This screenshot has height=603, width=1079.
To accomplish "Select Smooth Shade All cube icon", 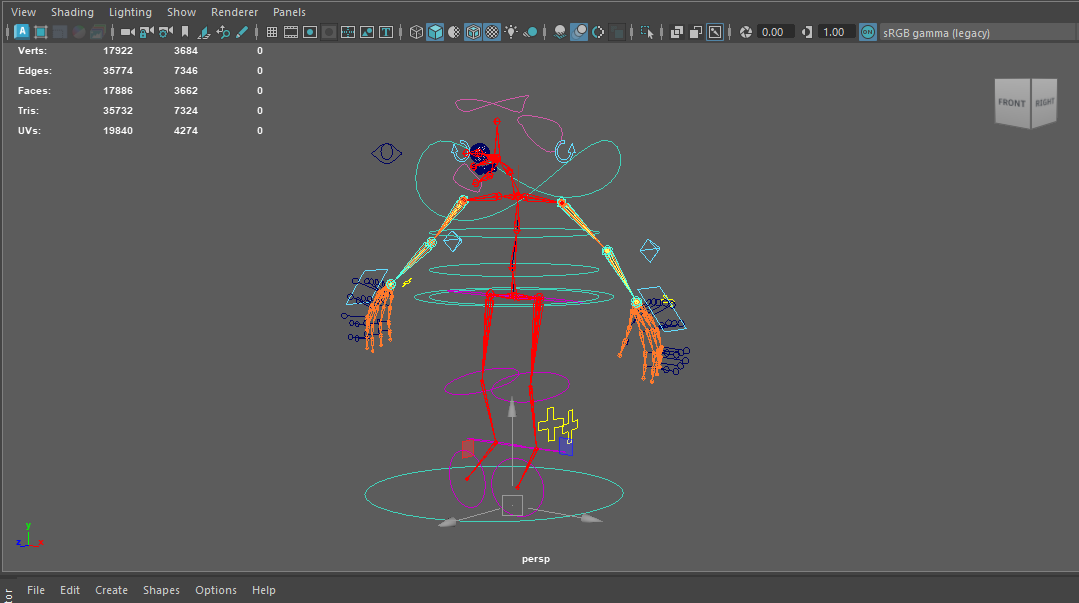I will [436, 32].
